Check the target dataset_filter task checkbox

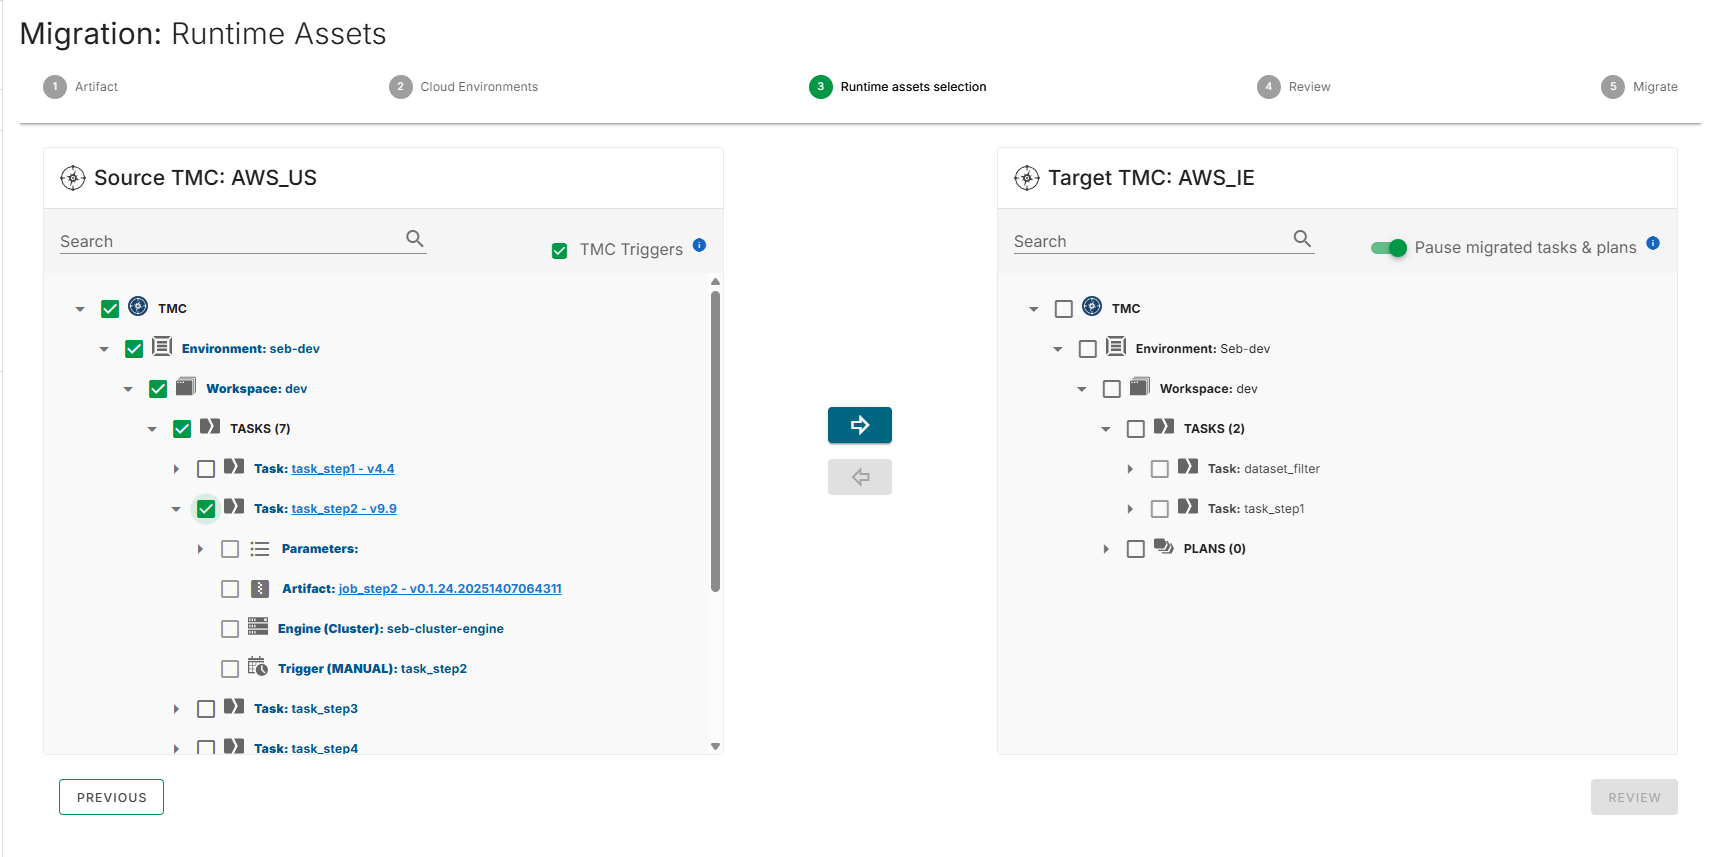click(x=1160, y=469)
